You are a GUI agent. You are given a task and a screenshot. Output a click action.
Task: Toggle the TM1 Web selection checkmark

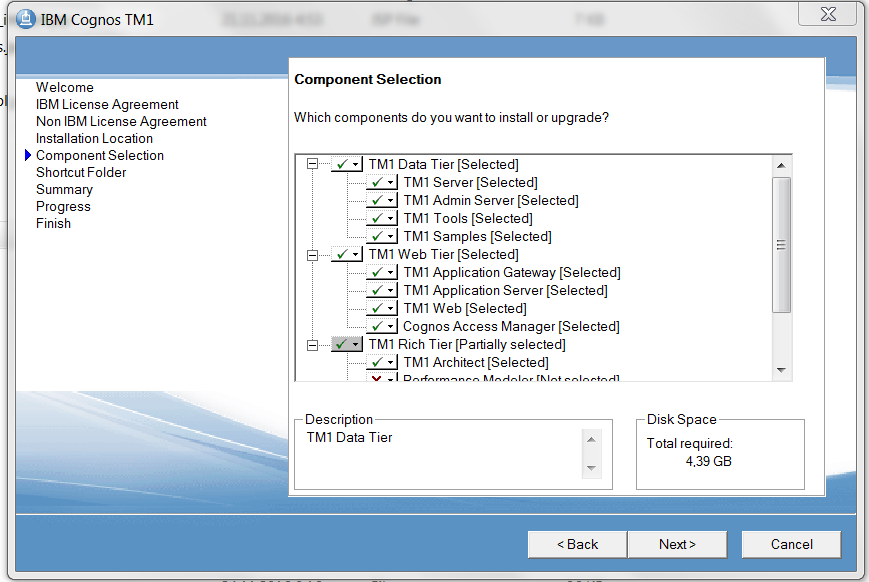pyautogui.click(x=382, y=308)
